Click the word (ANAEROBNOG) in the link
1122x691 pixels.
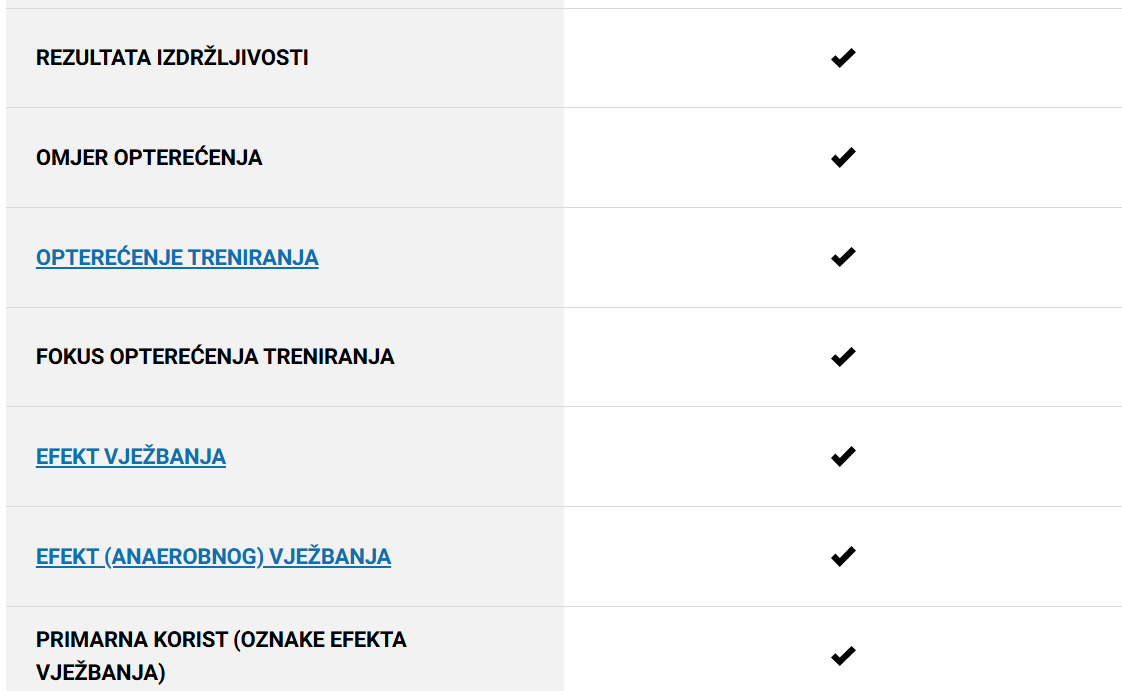point(185,557)
